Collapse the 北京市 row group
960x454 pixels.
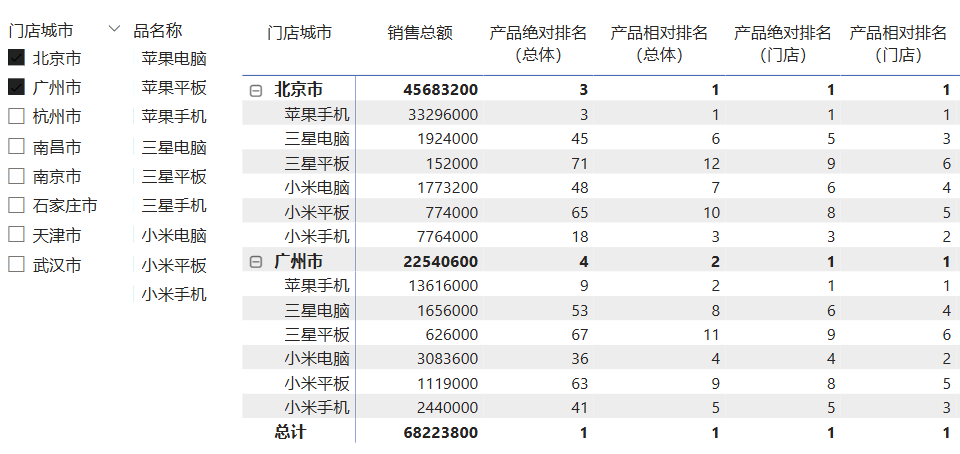[256, 91]
